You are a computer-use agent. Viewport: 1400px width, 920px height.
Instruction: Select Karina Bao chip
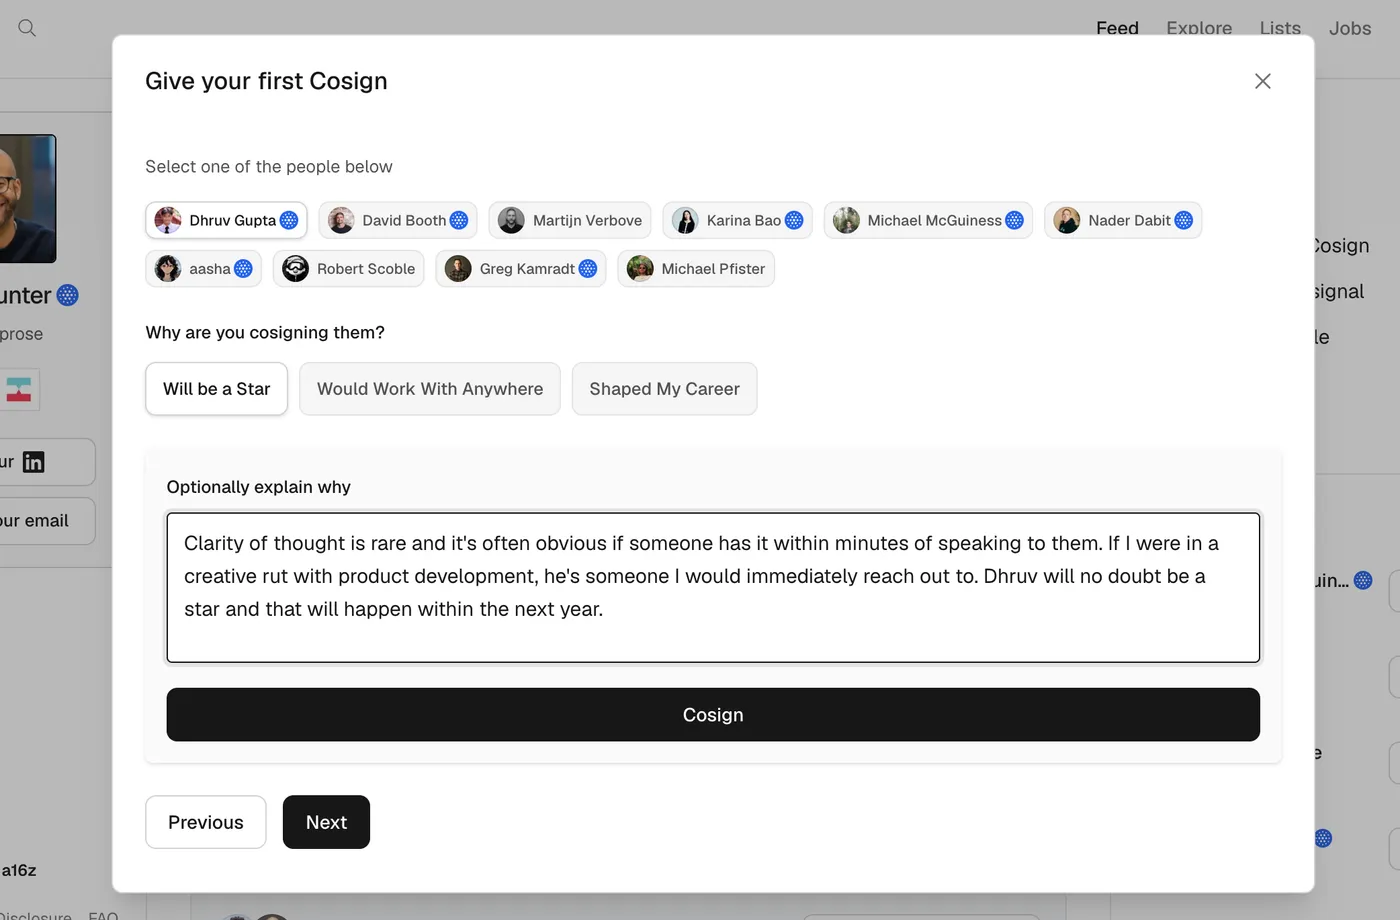[738, 220]
